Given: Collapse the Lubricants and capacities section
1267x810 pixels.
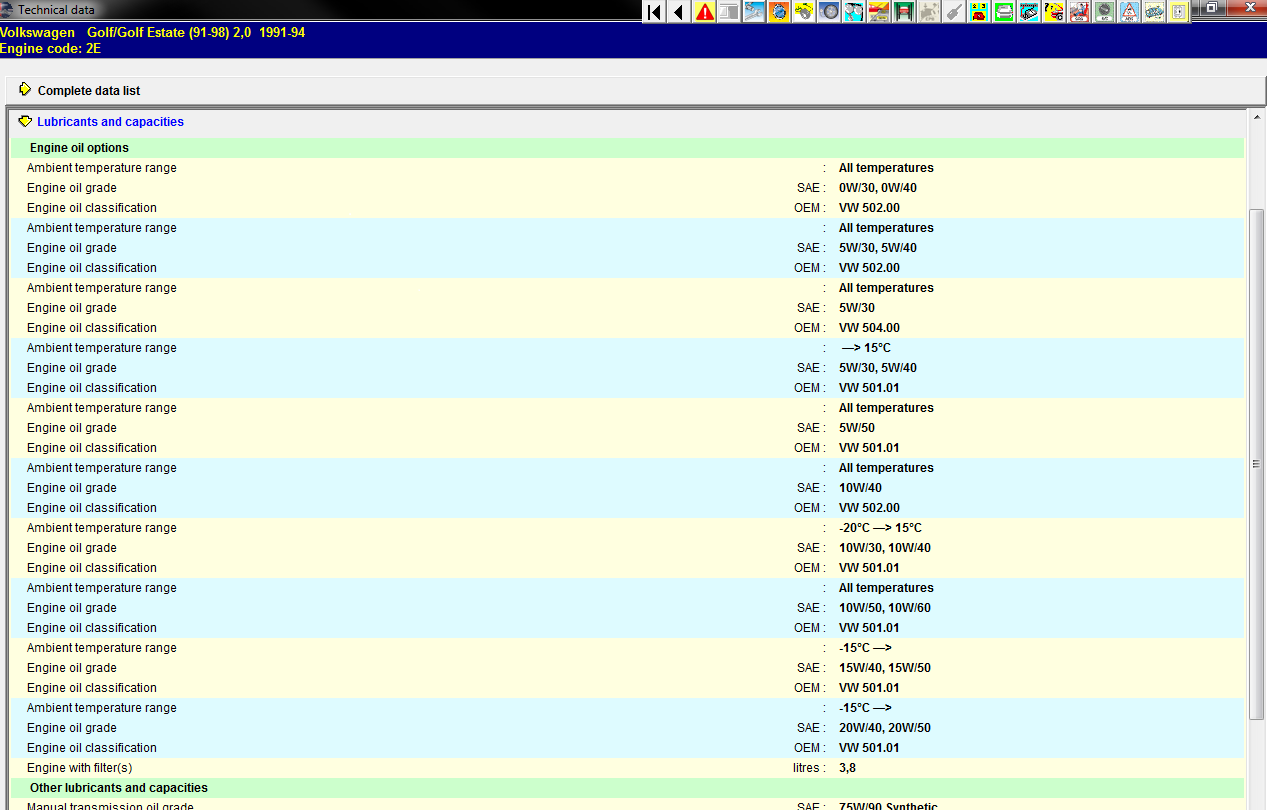Looking at the screenshot, I should point(25,122).
